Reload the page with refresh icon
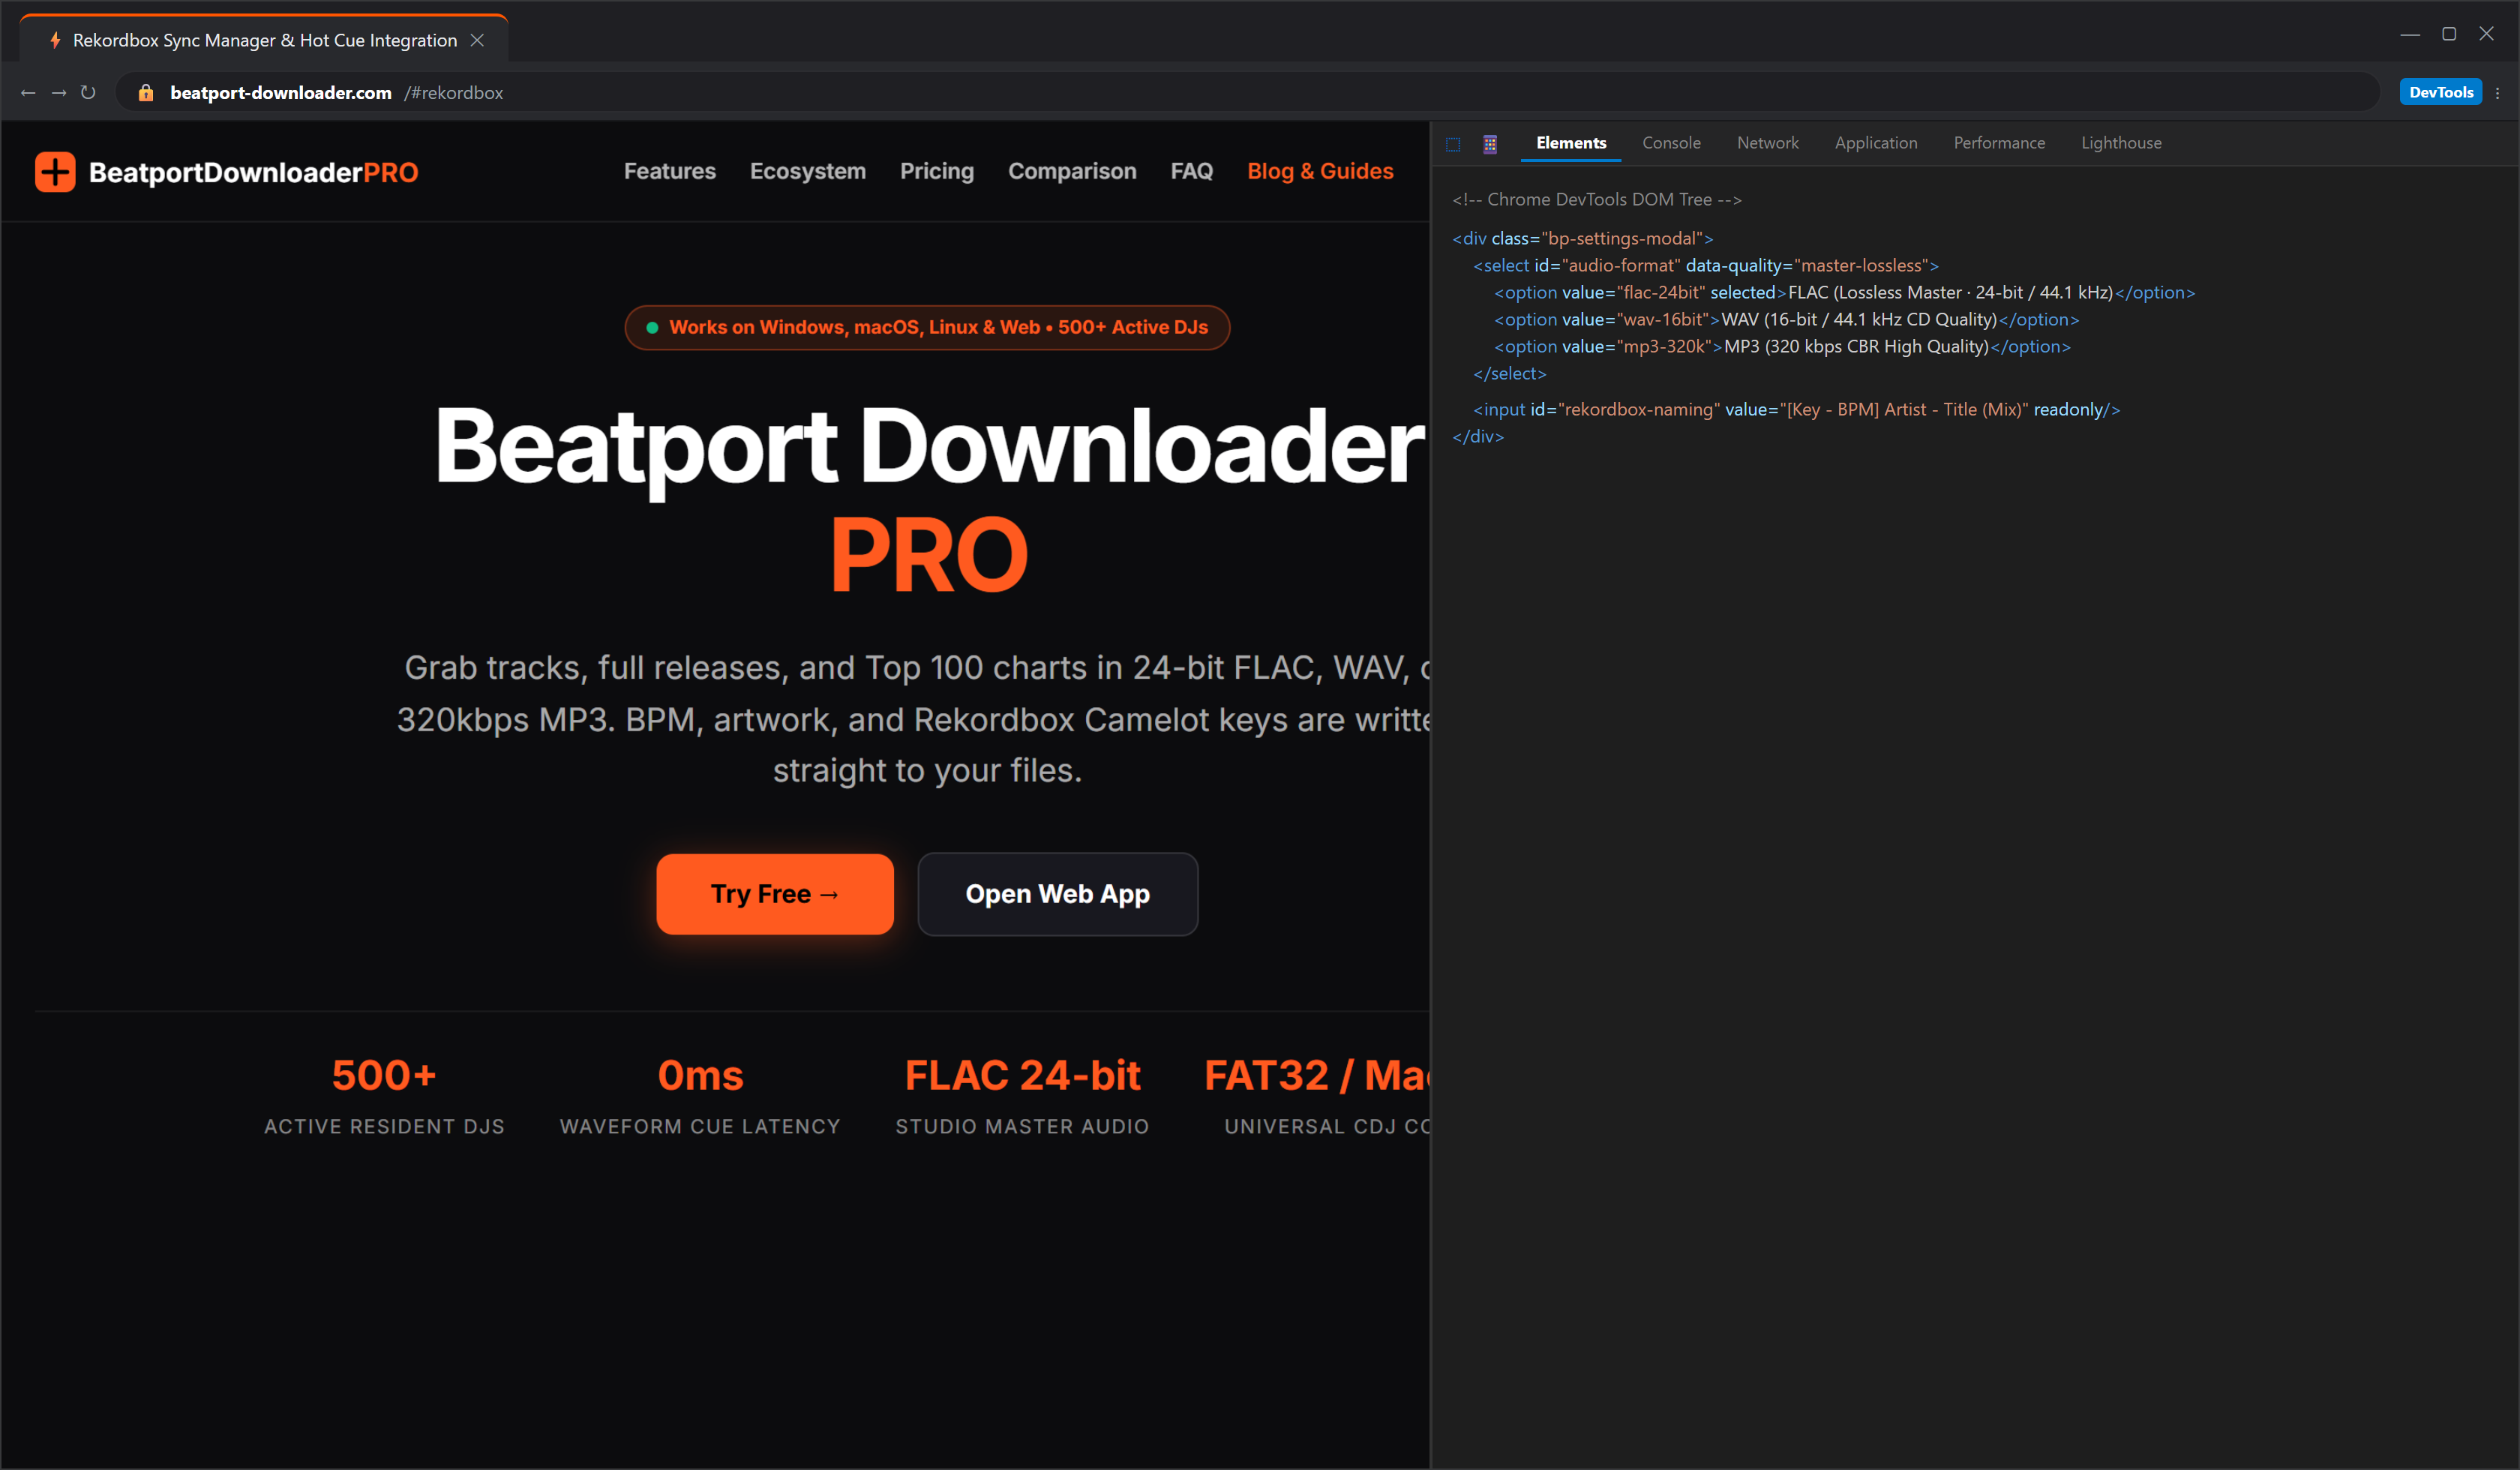Viewport: 2520px width, 1470px height. [88, 92]
